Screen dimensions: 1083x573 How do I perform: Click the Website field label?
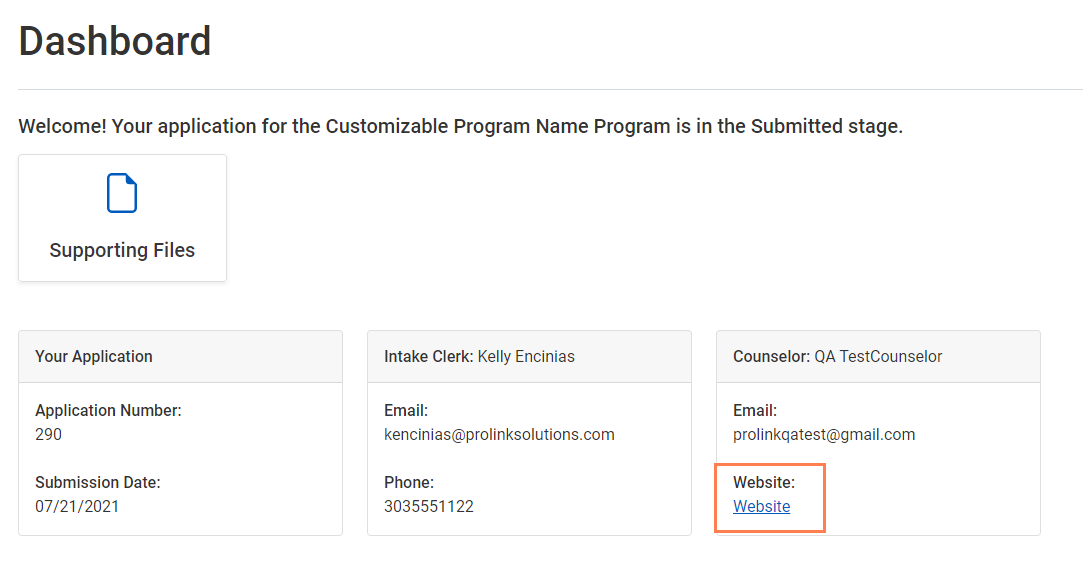764,482
